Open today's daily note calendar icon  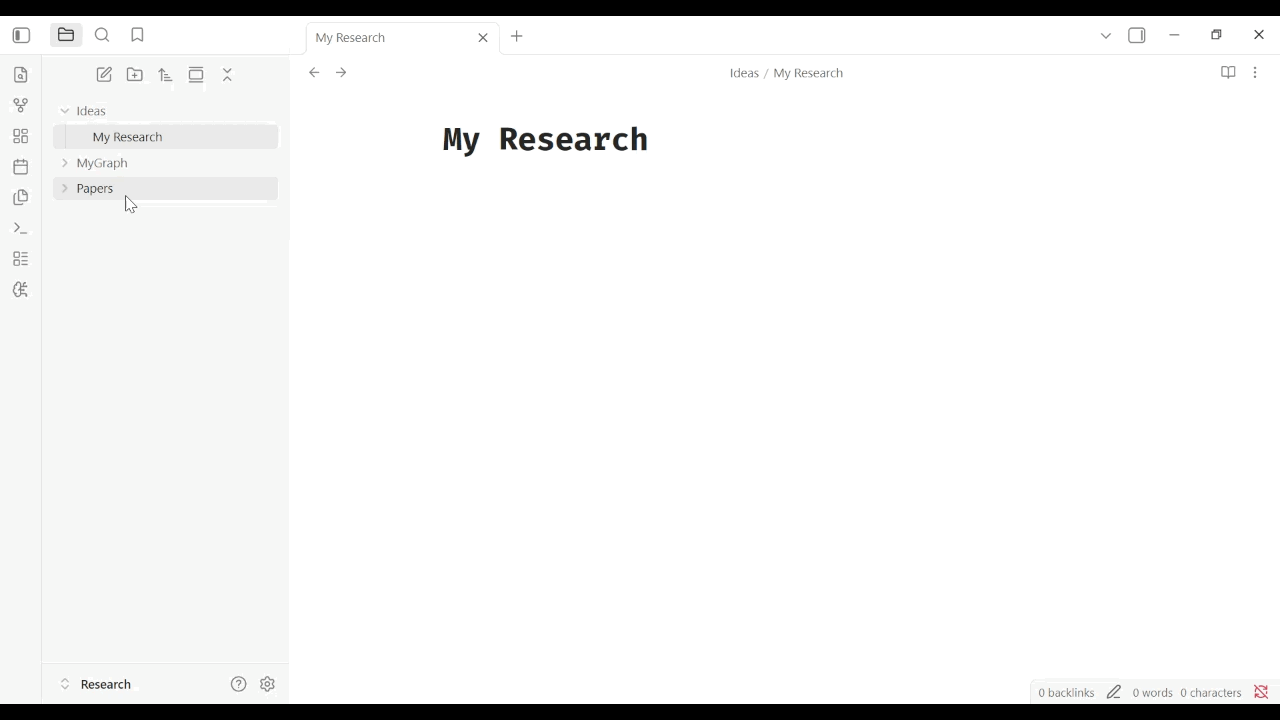[x=21, y=167]
